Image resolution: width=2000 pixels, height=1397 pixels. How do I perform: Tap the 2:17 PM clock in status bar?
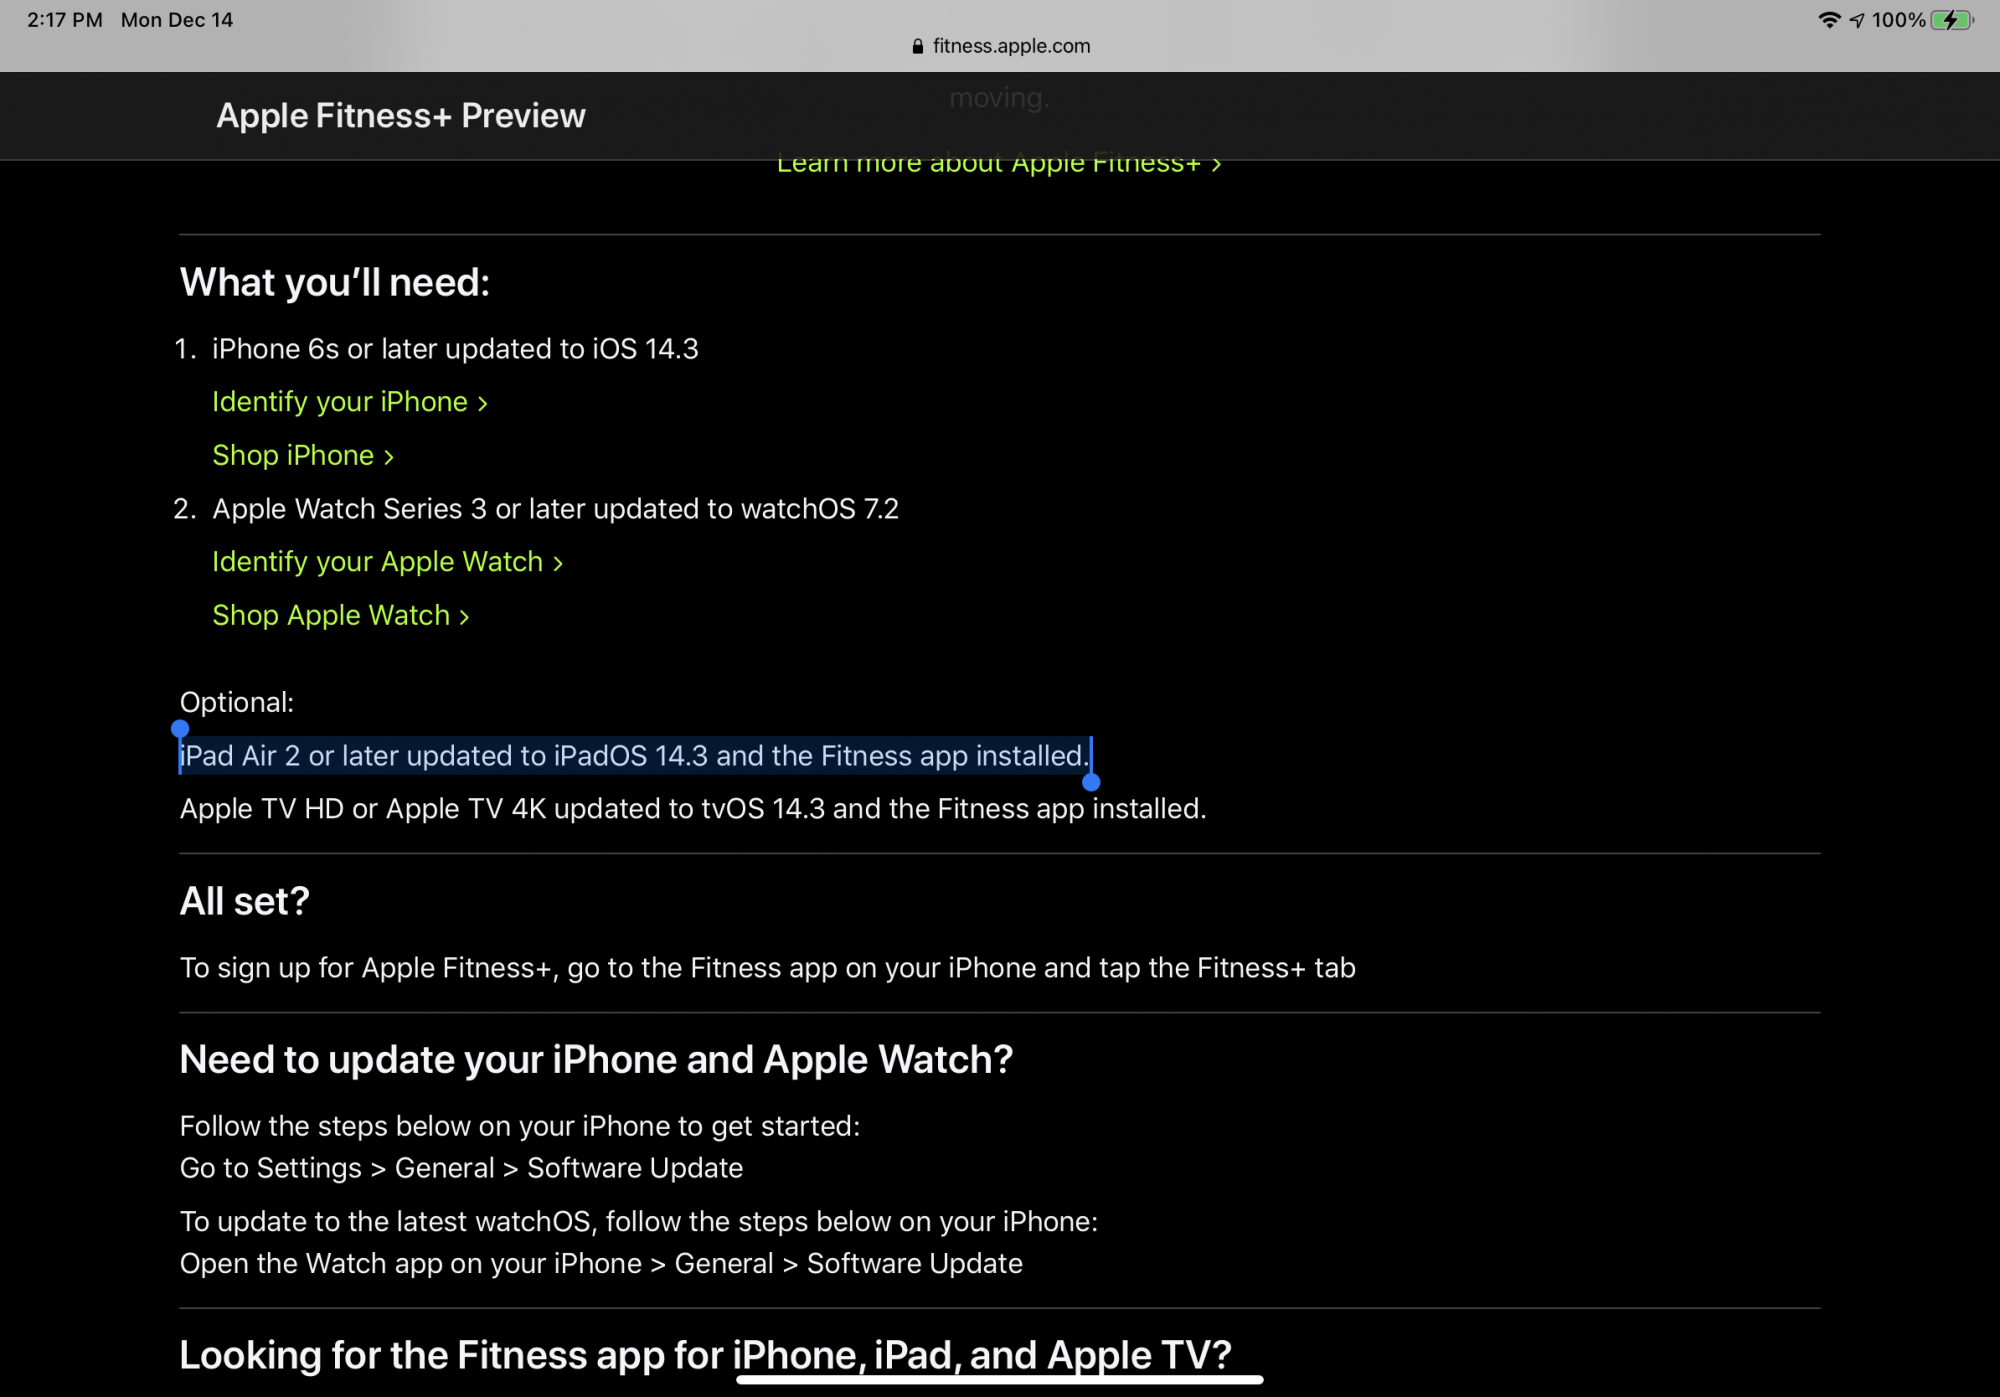click(x=64, y=20)
